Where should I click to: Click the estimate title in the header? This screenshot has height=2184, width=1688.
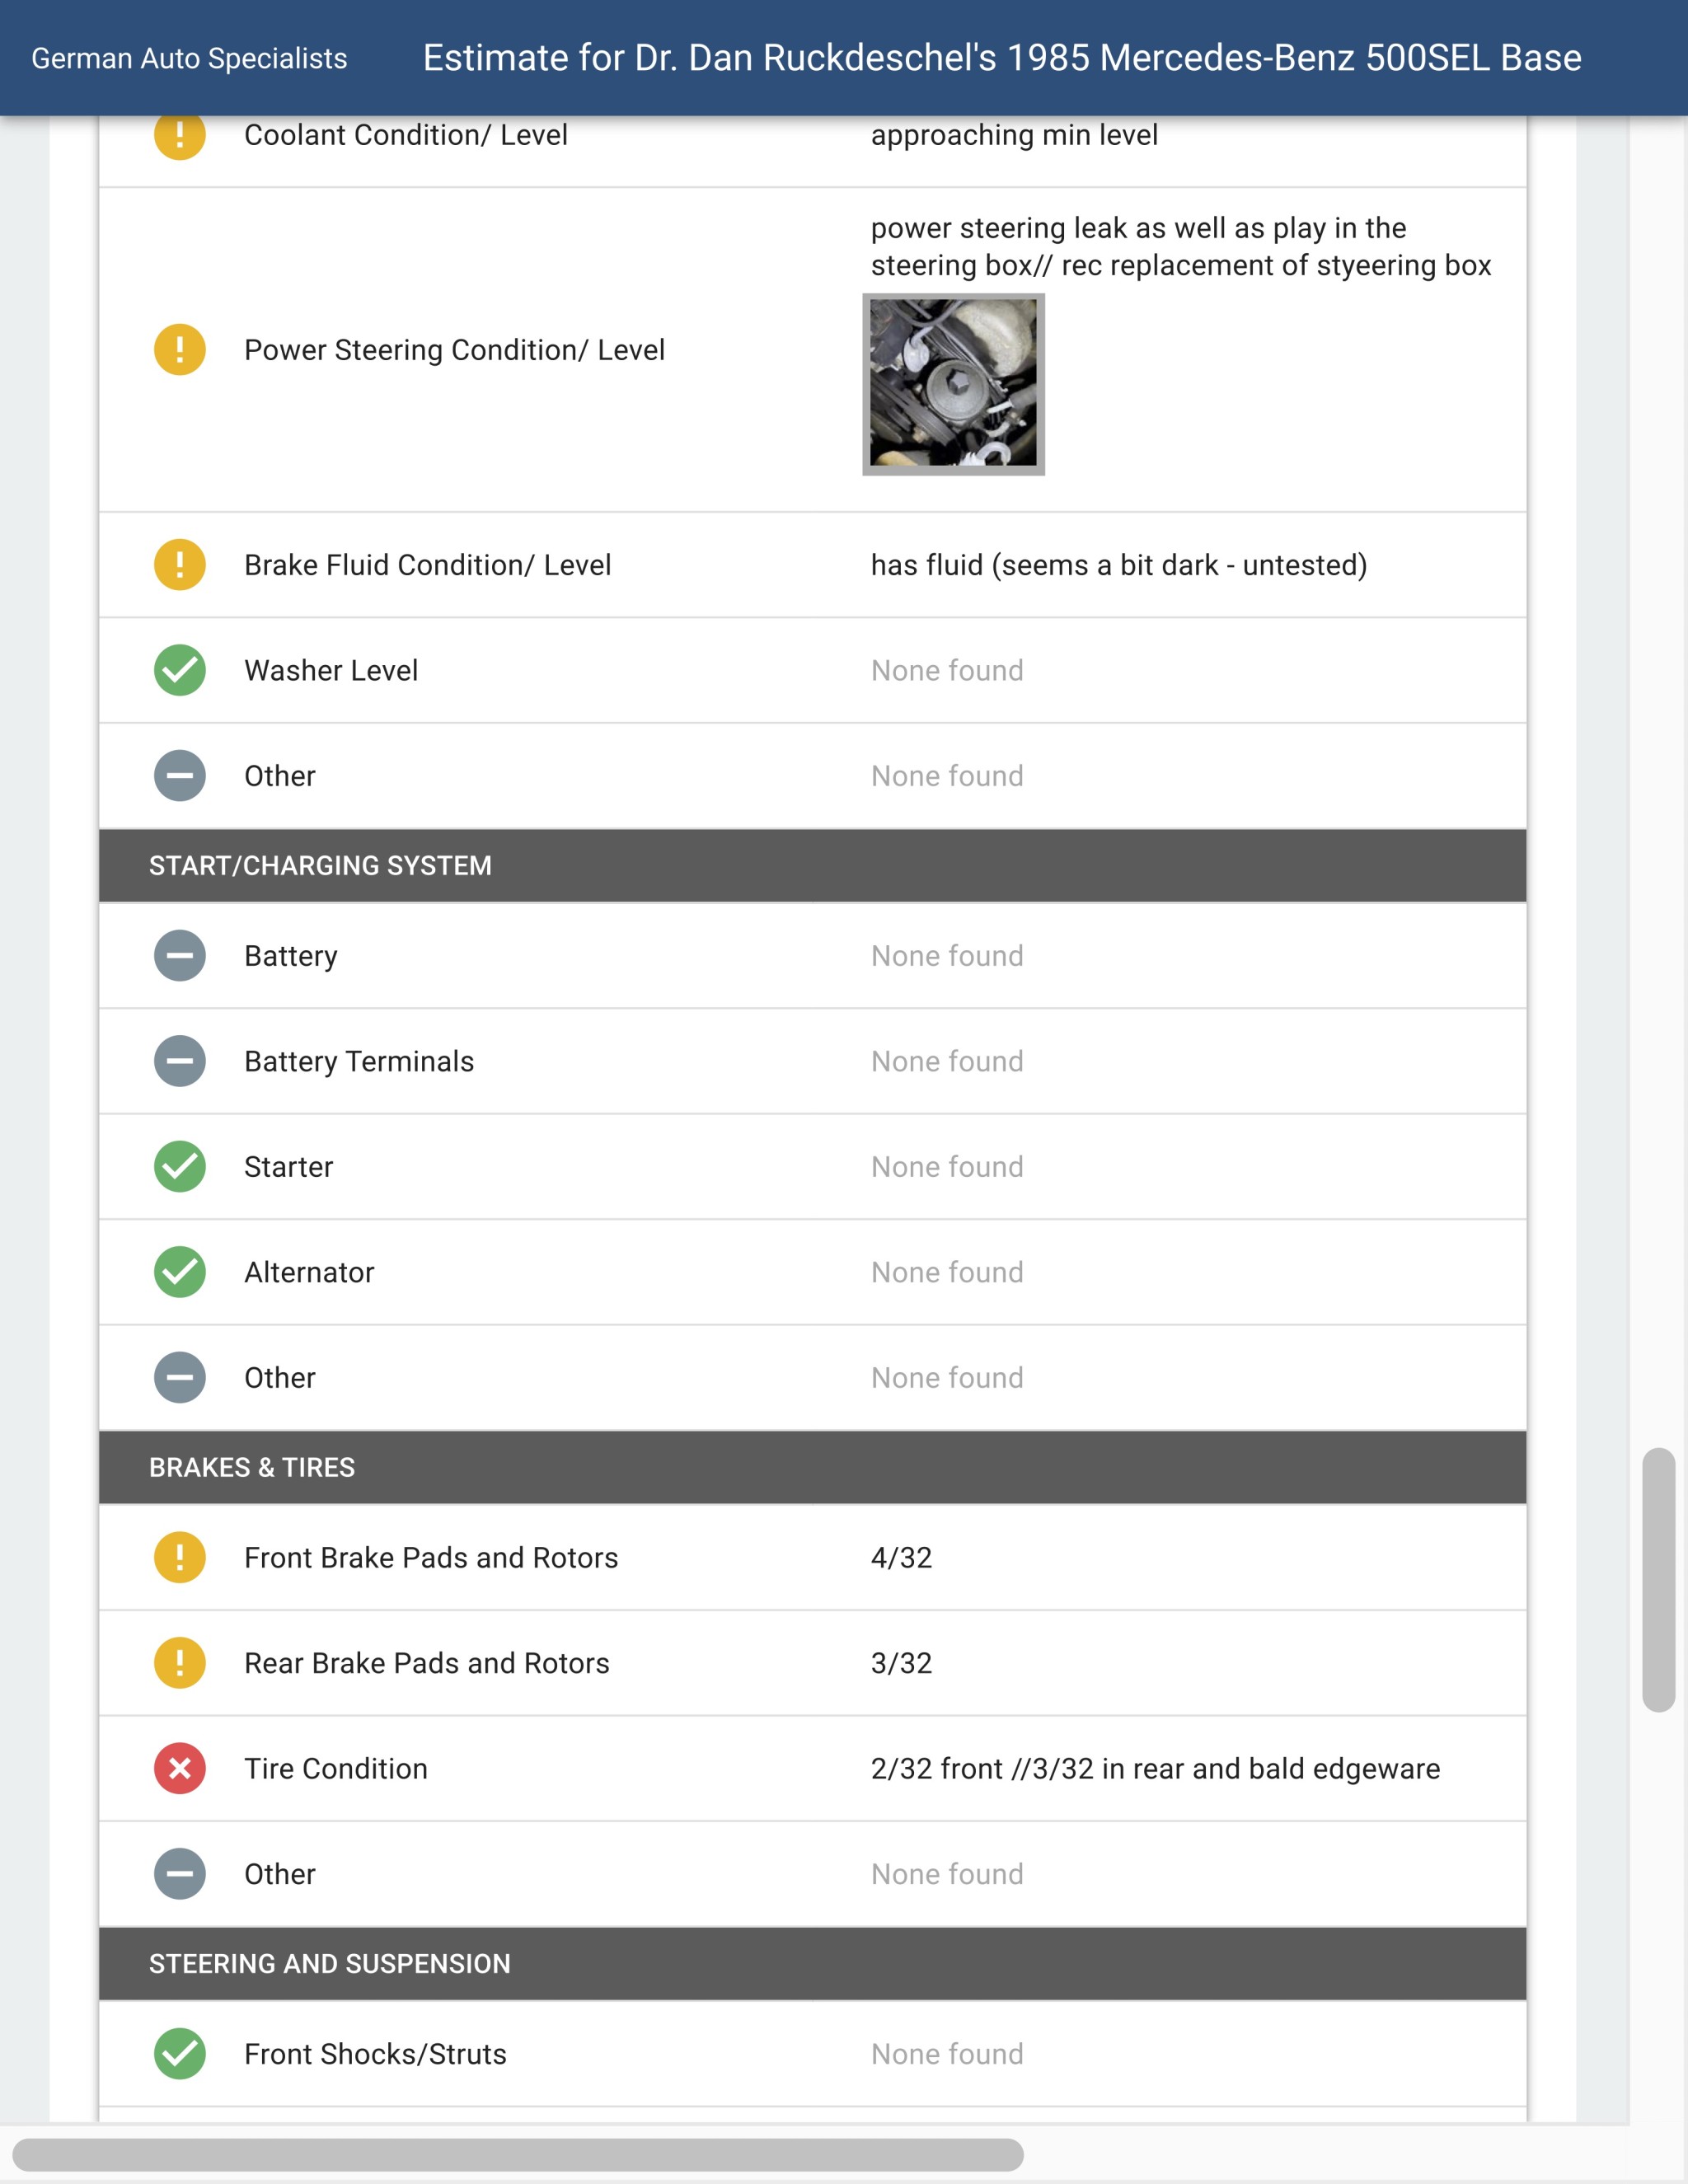[1002, 58]
